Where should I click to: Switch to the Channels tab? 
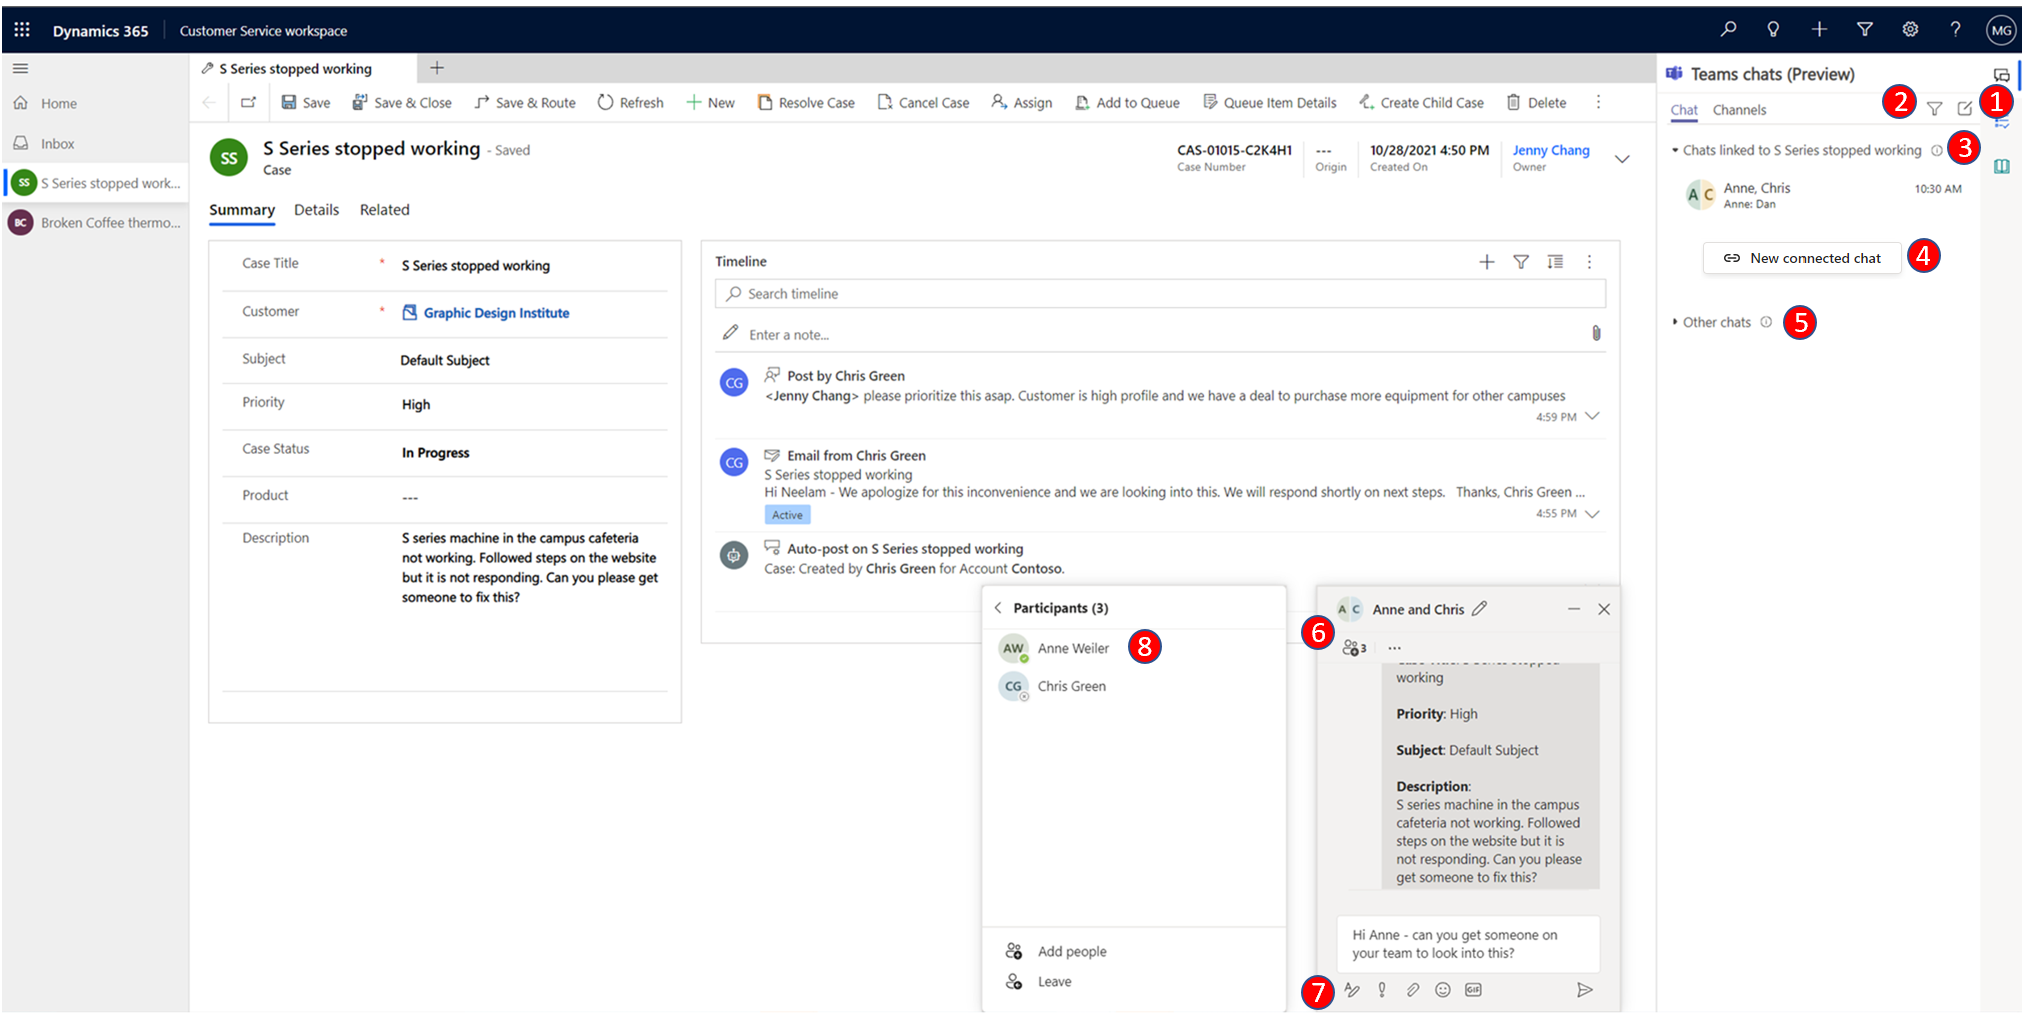coord(1740,110)
